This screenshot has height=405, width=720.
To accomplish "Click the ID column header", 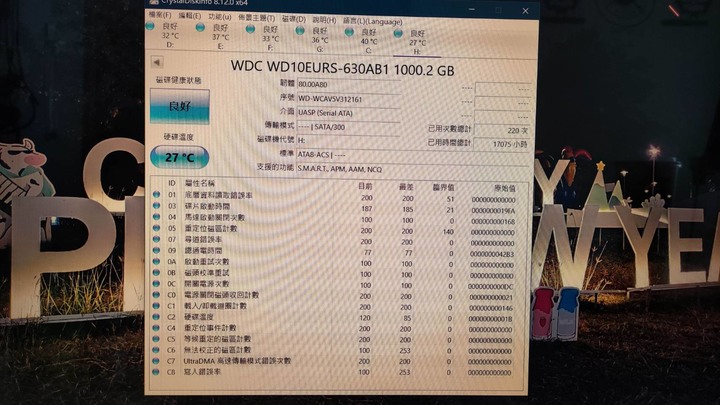I will point(172,183).
